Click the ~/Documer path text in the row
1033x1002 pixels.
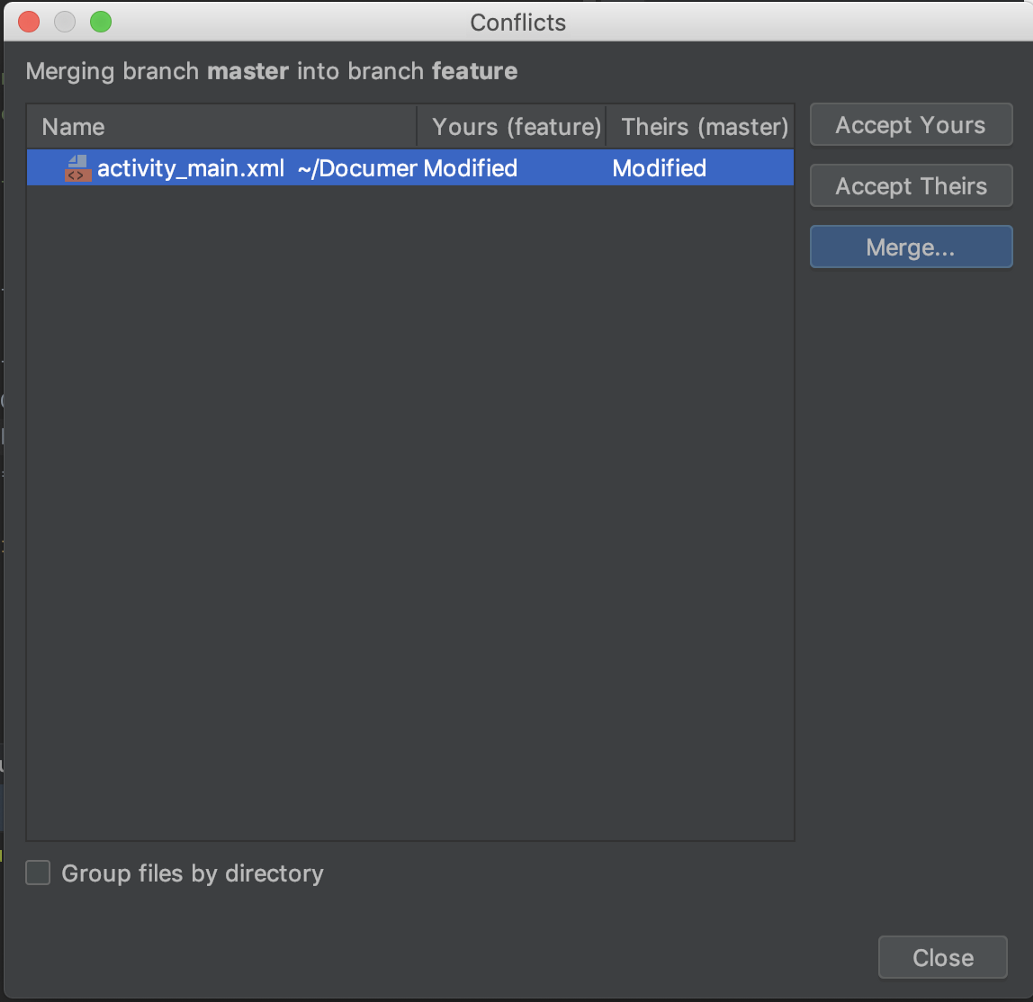(356, 168)
